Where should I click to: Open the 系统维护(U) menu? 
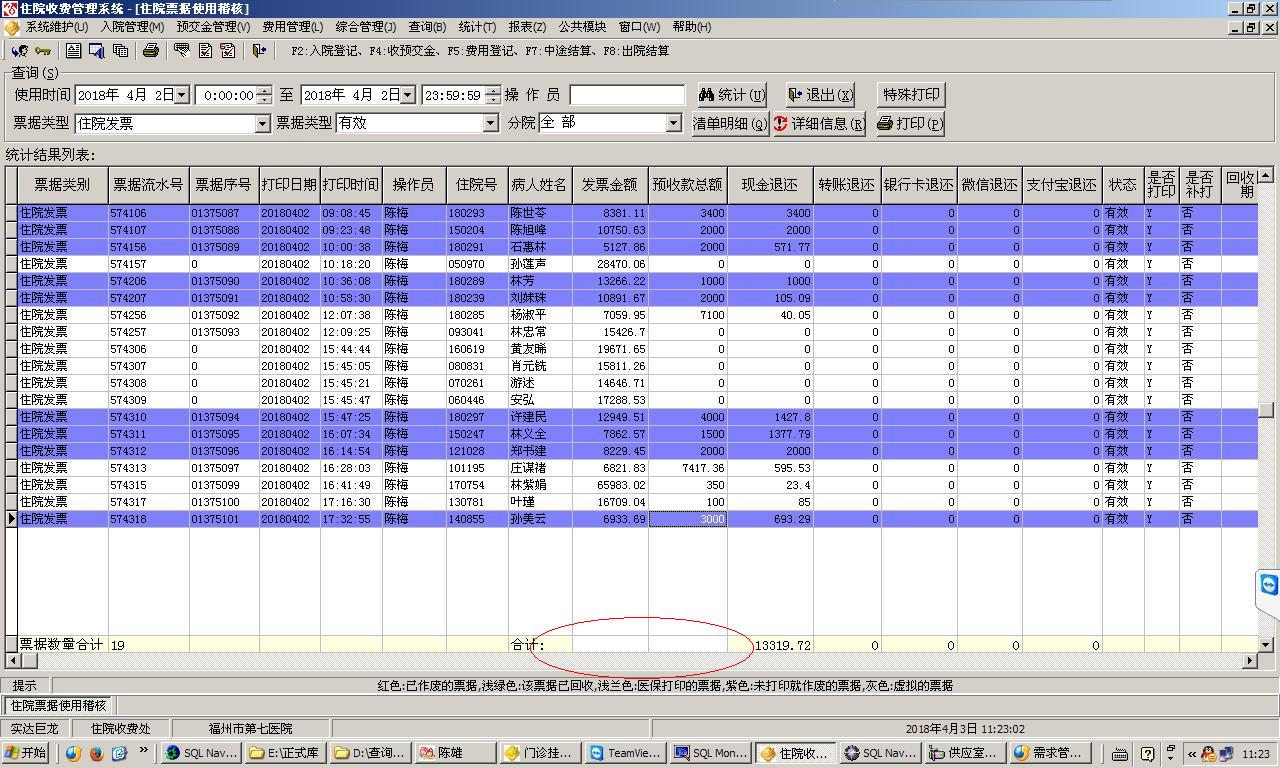[x=56, y=27]
